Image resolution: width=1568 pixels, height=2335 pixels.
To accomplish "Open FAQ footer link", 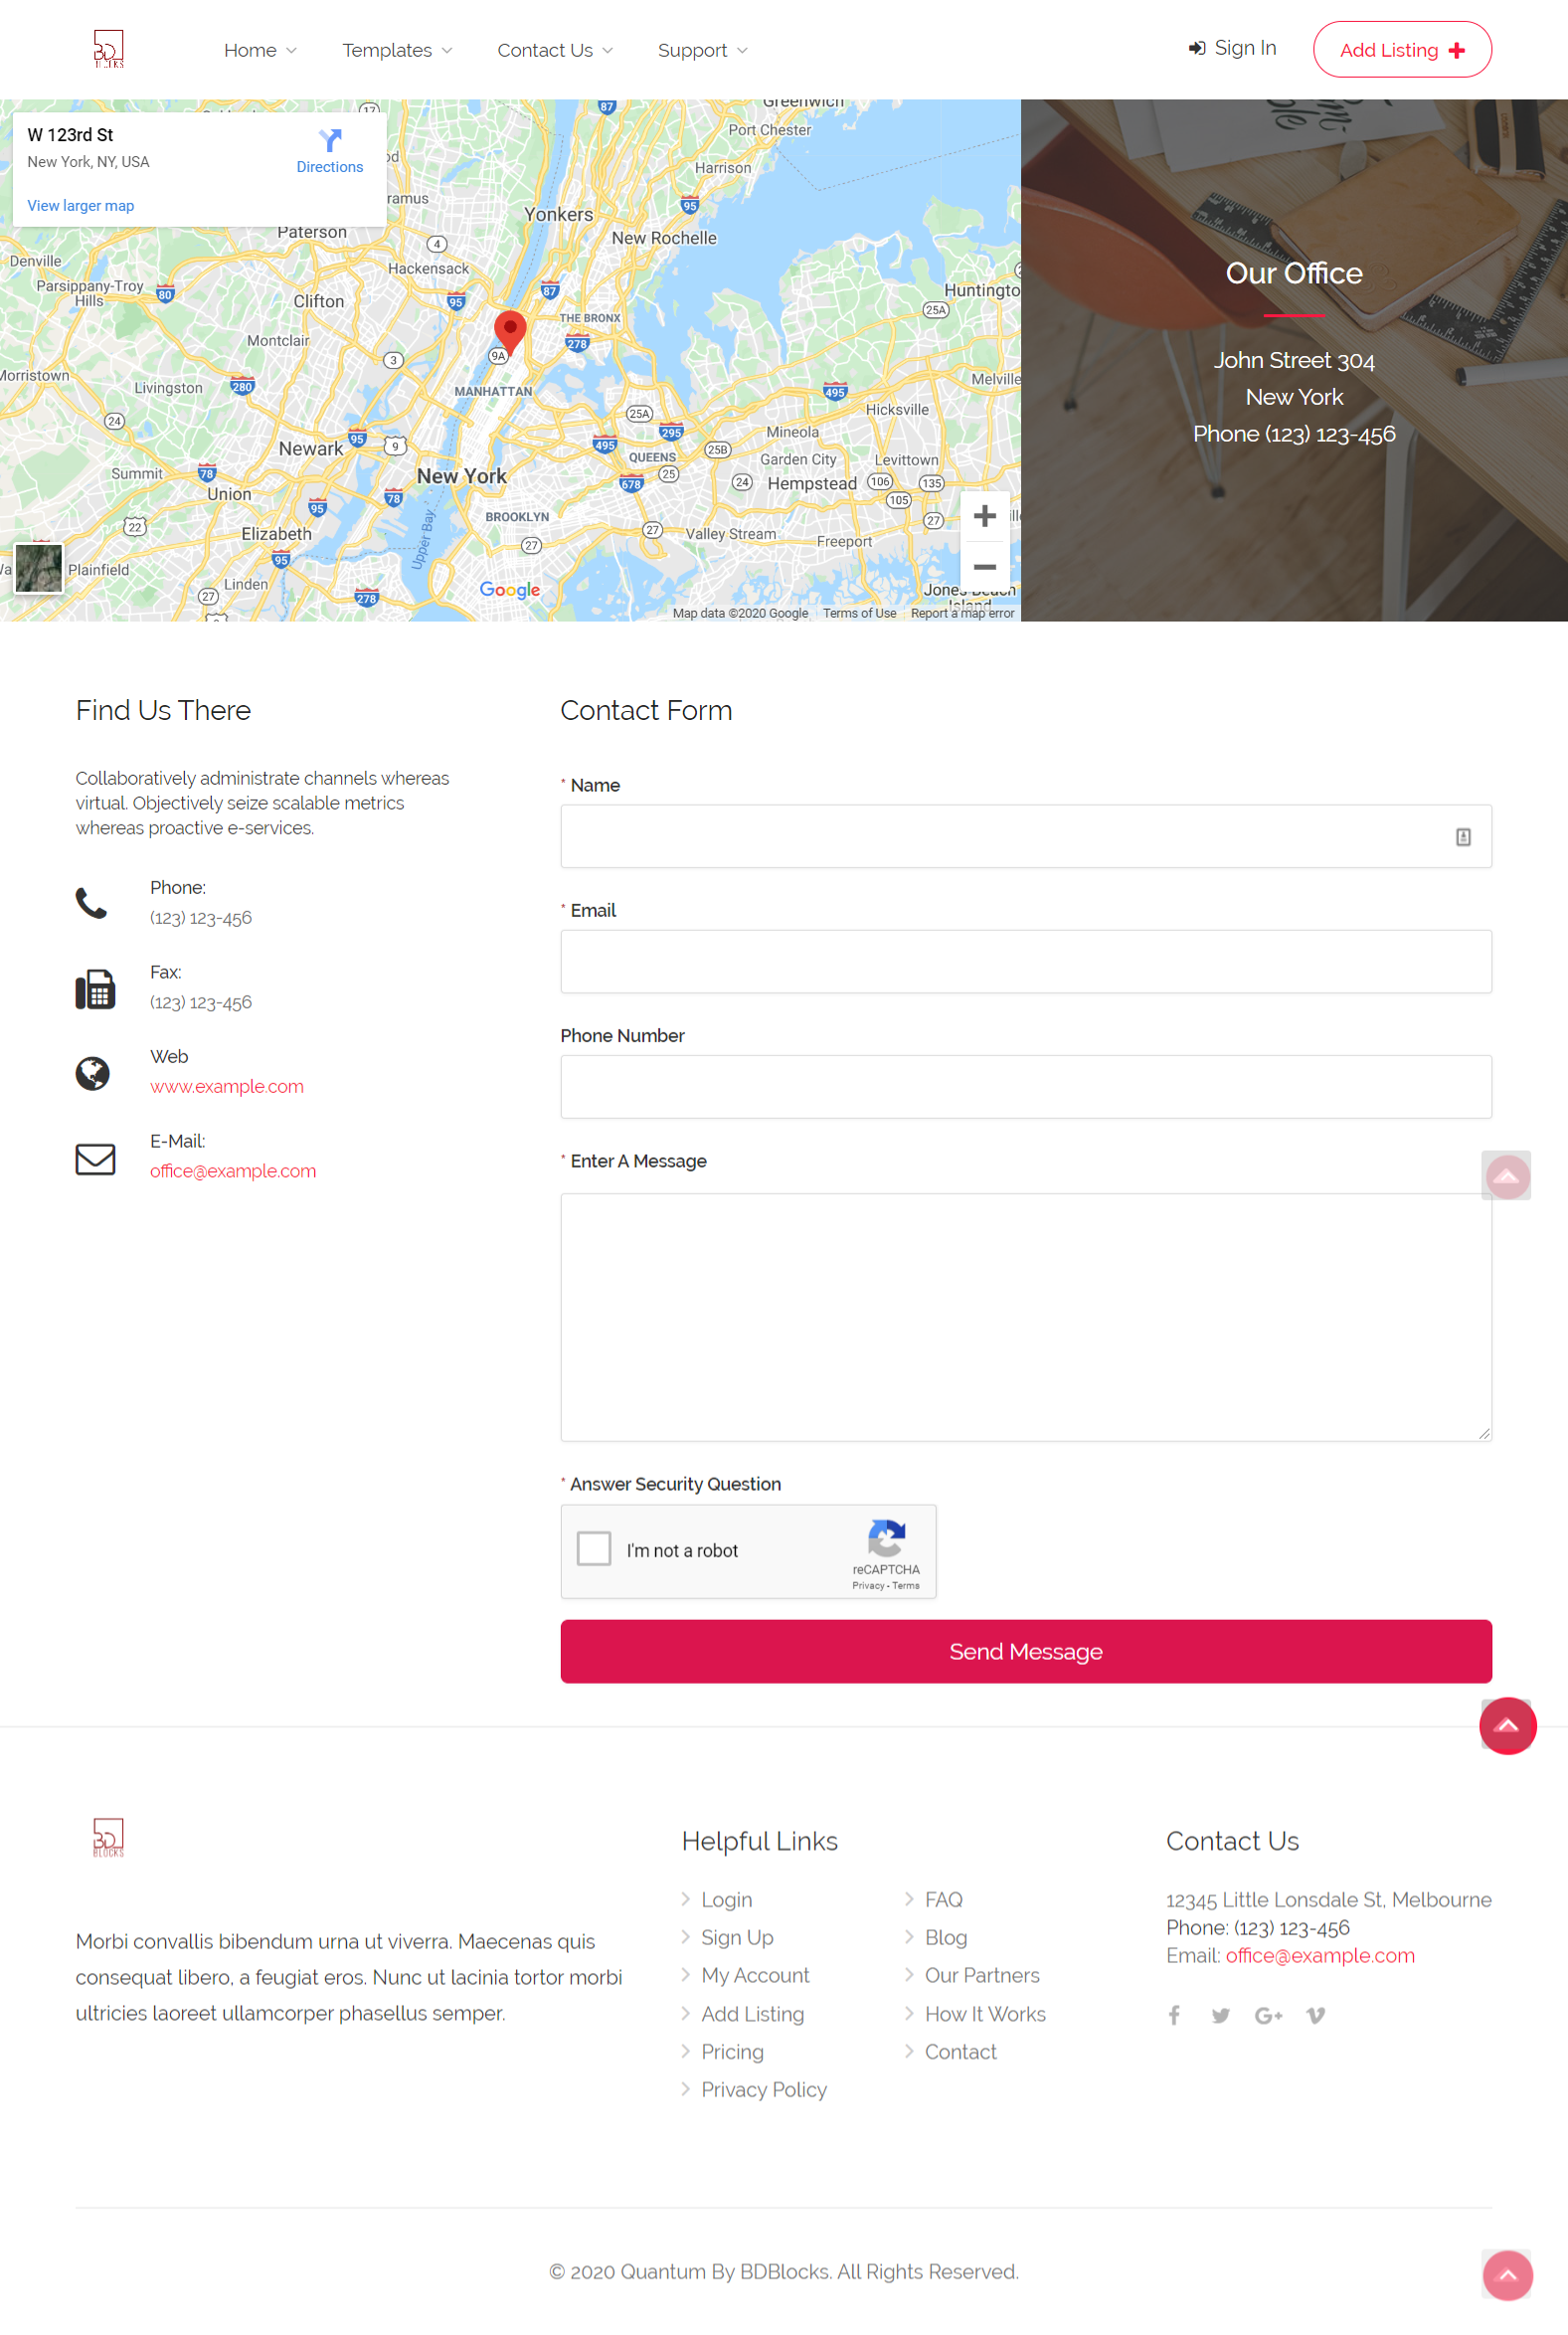I will 943,1899.
